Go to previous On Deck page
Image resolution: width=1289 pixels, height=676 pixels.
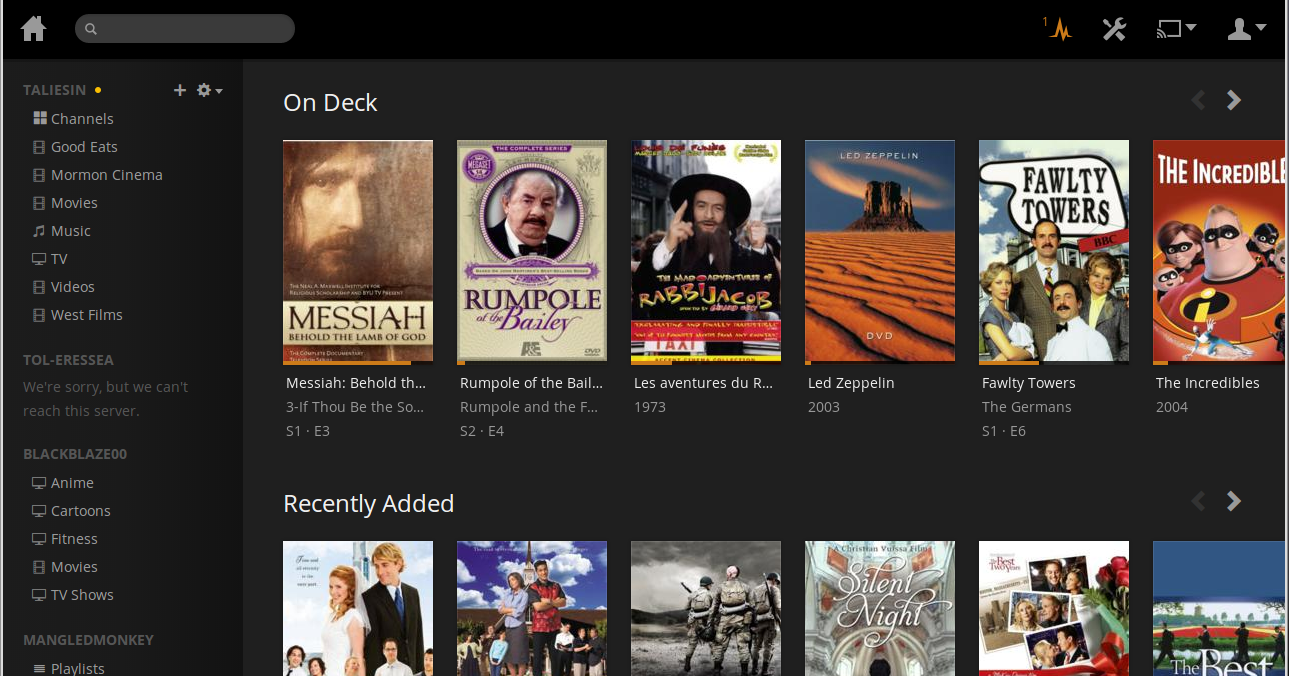click(1198, 100)
